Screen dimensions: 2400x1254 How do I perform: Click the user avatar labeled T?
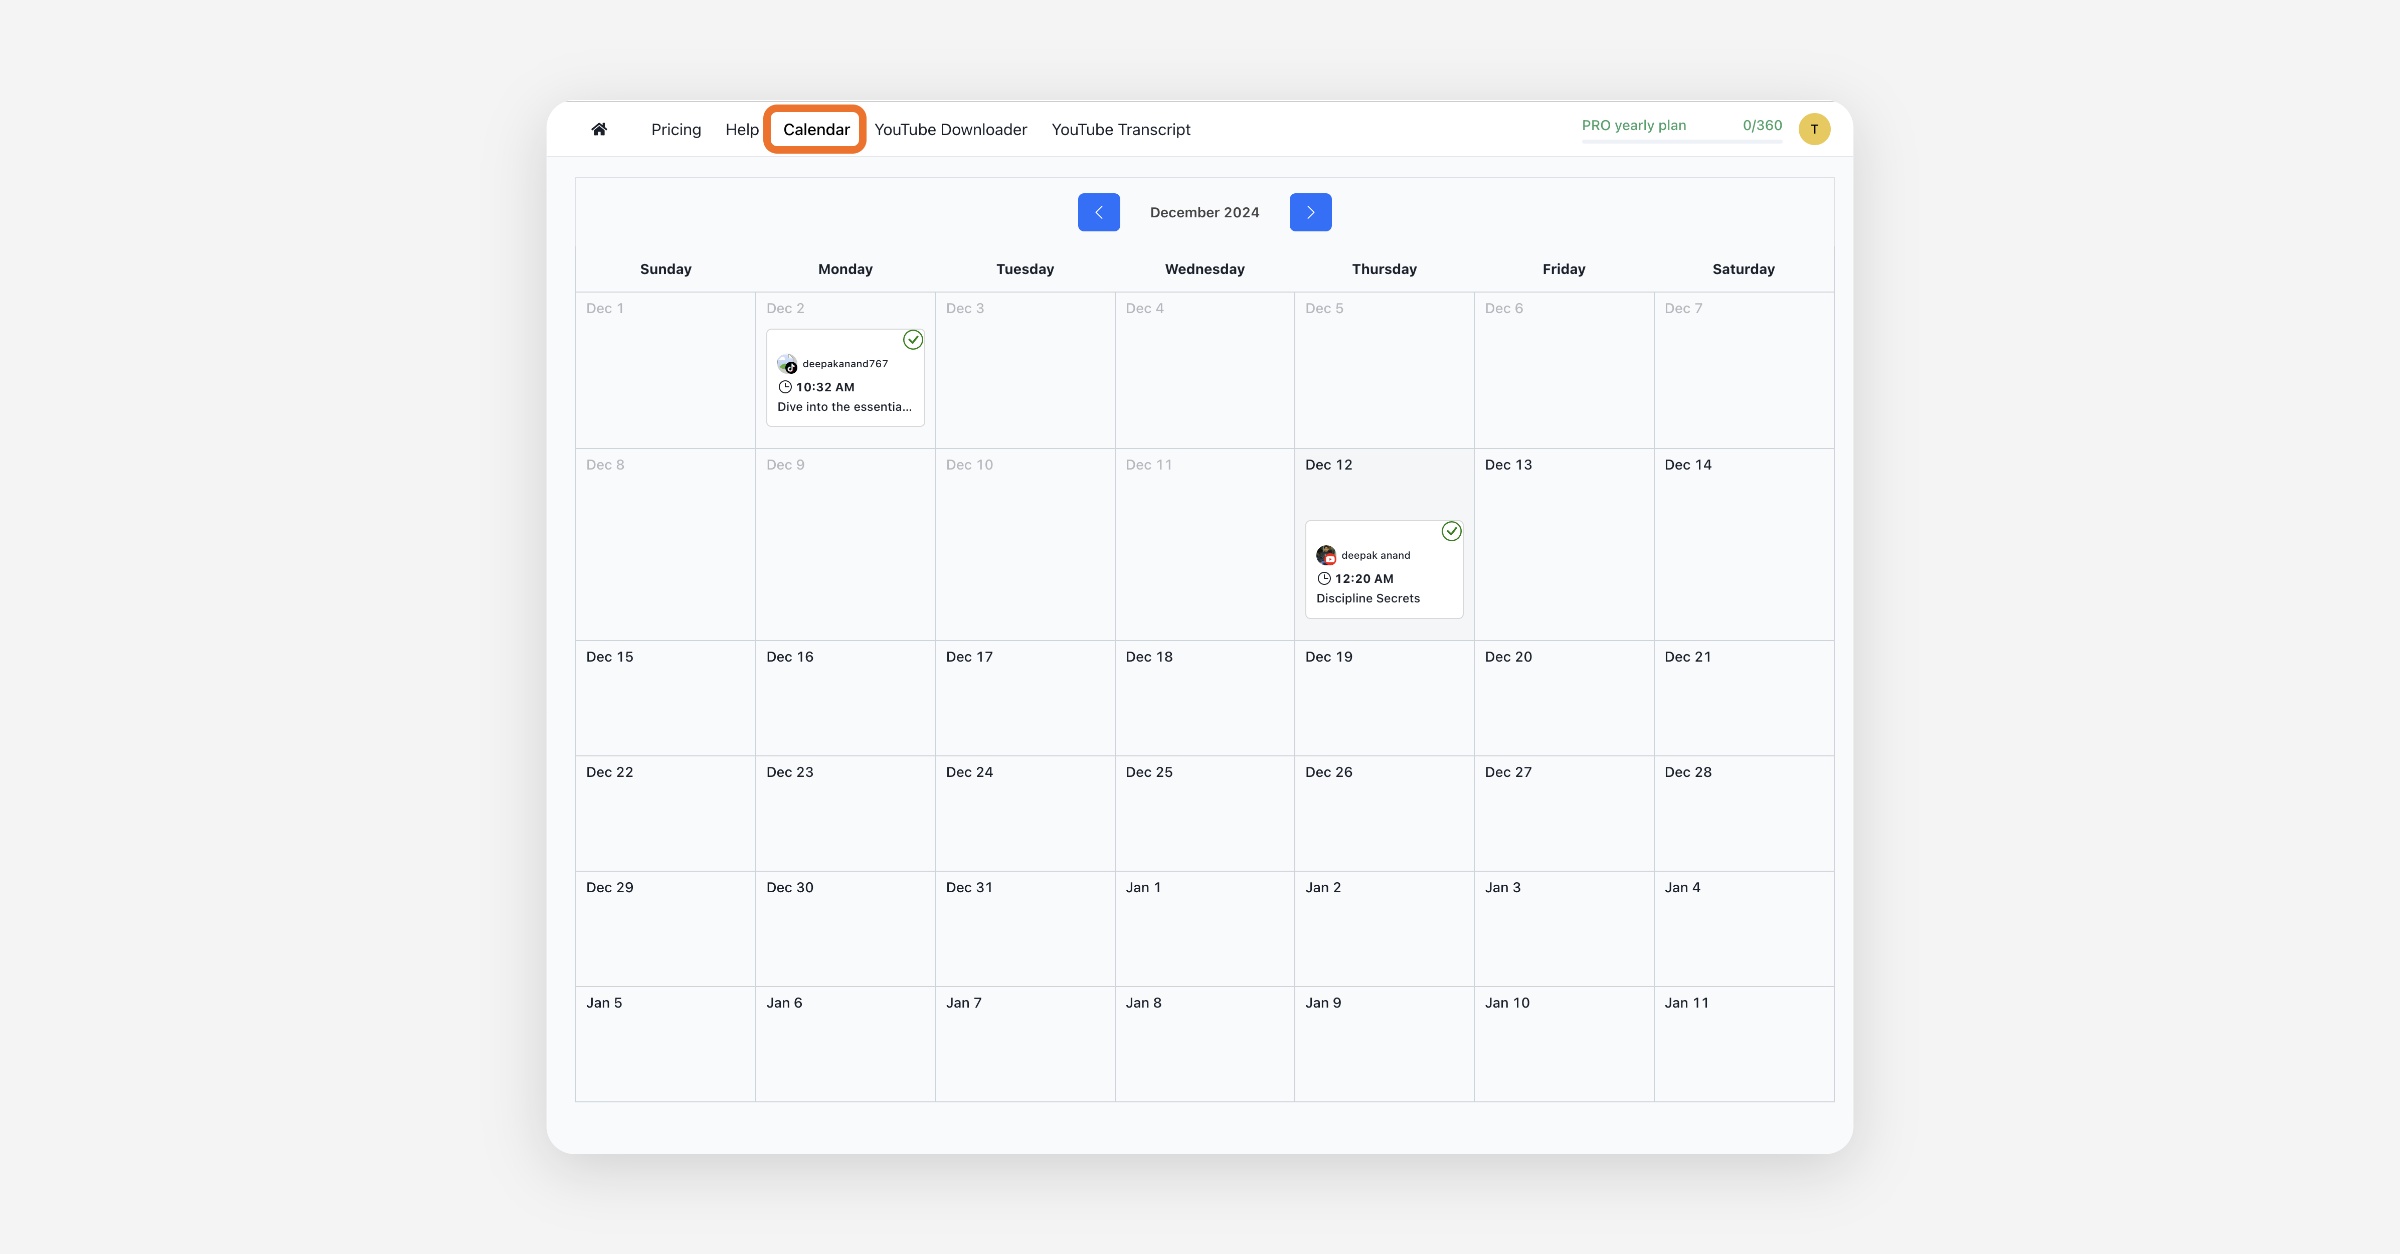1814,129
